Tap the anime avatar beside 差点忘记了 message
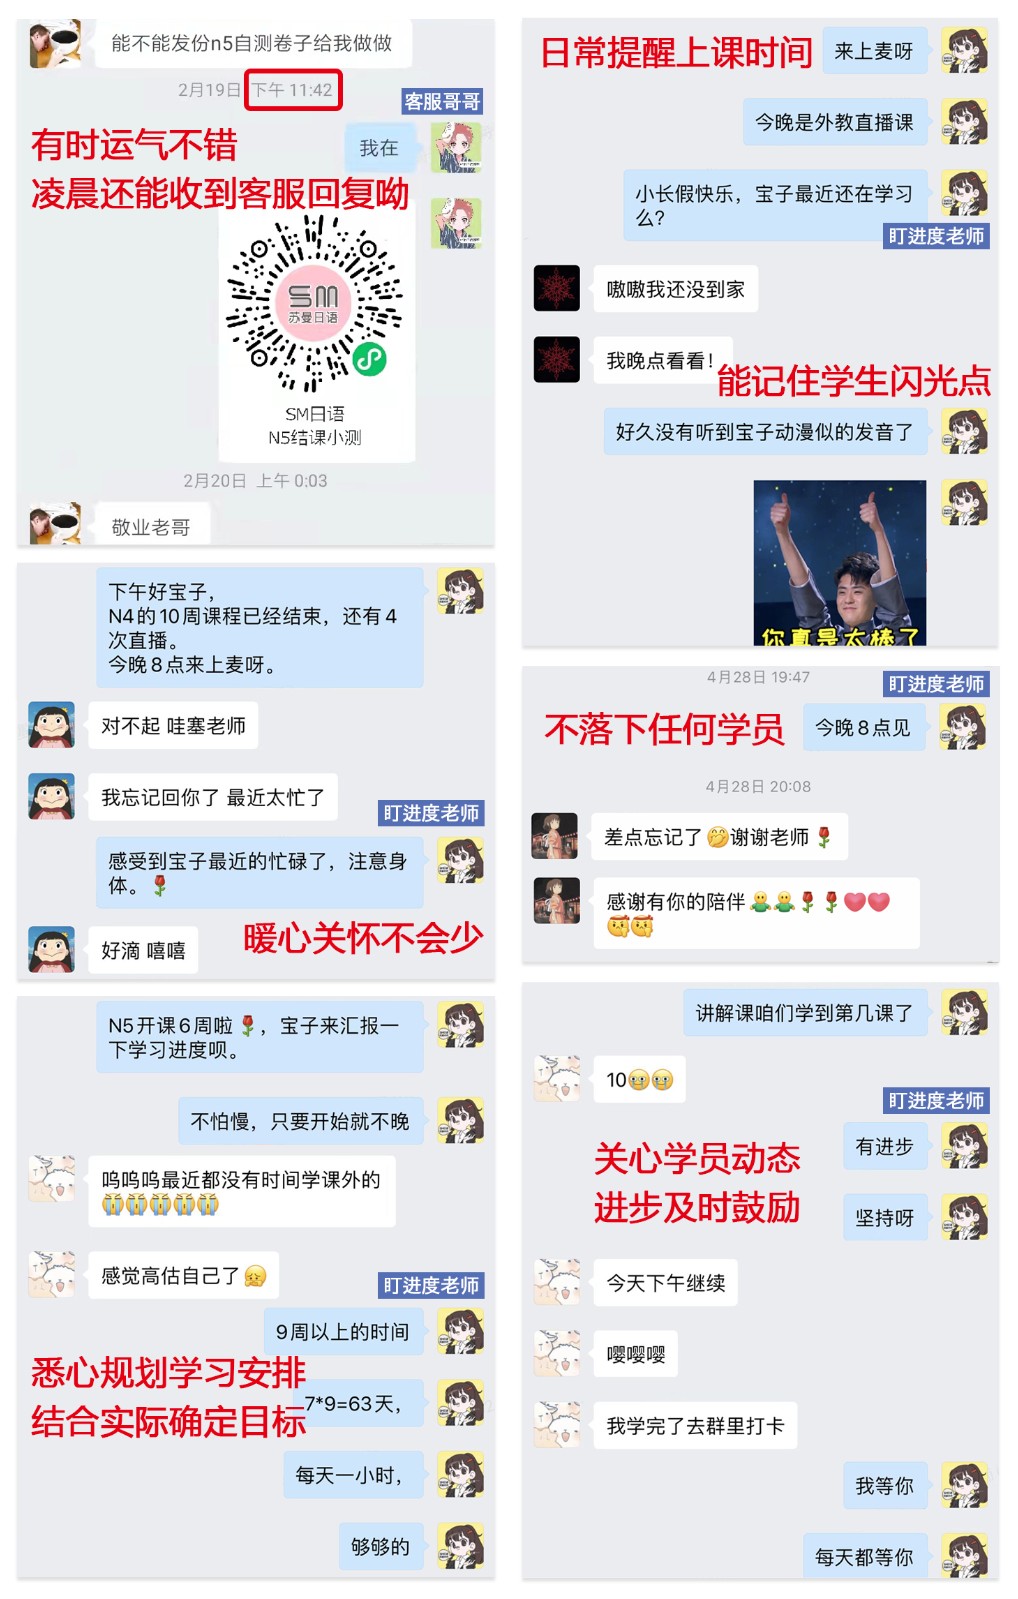 (x=555, y=836)
